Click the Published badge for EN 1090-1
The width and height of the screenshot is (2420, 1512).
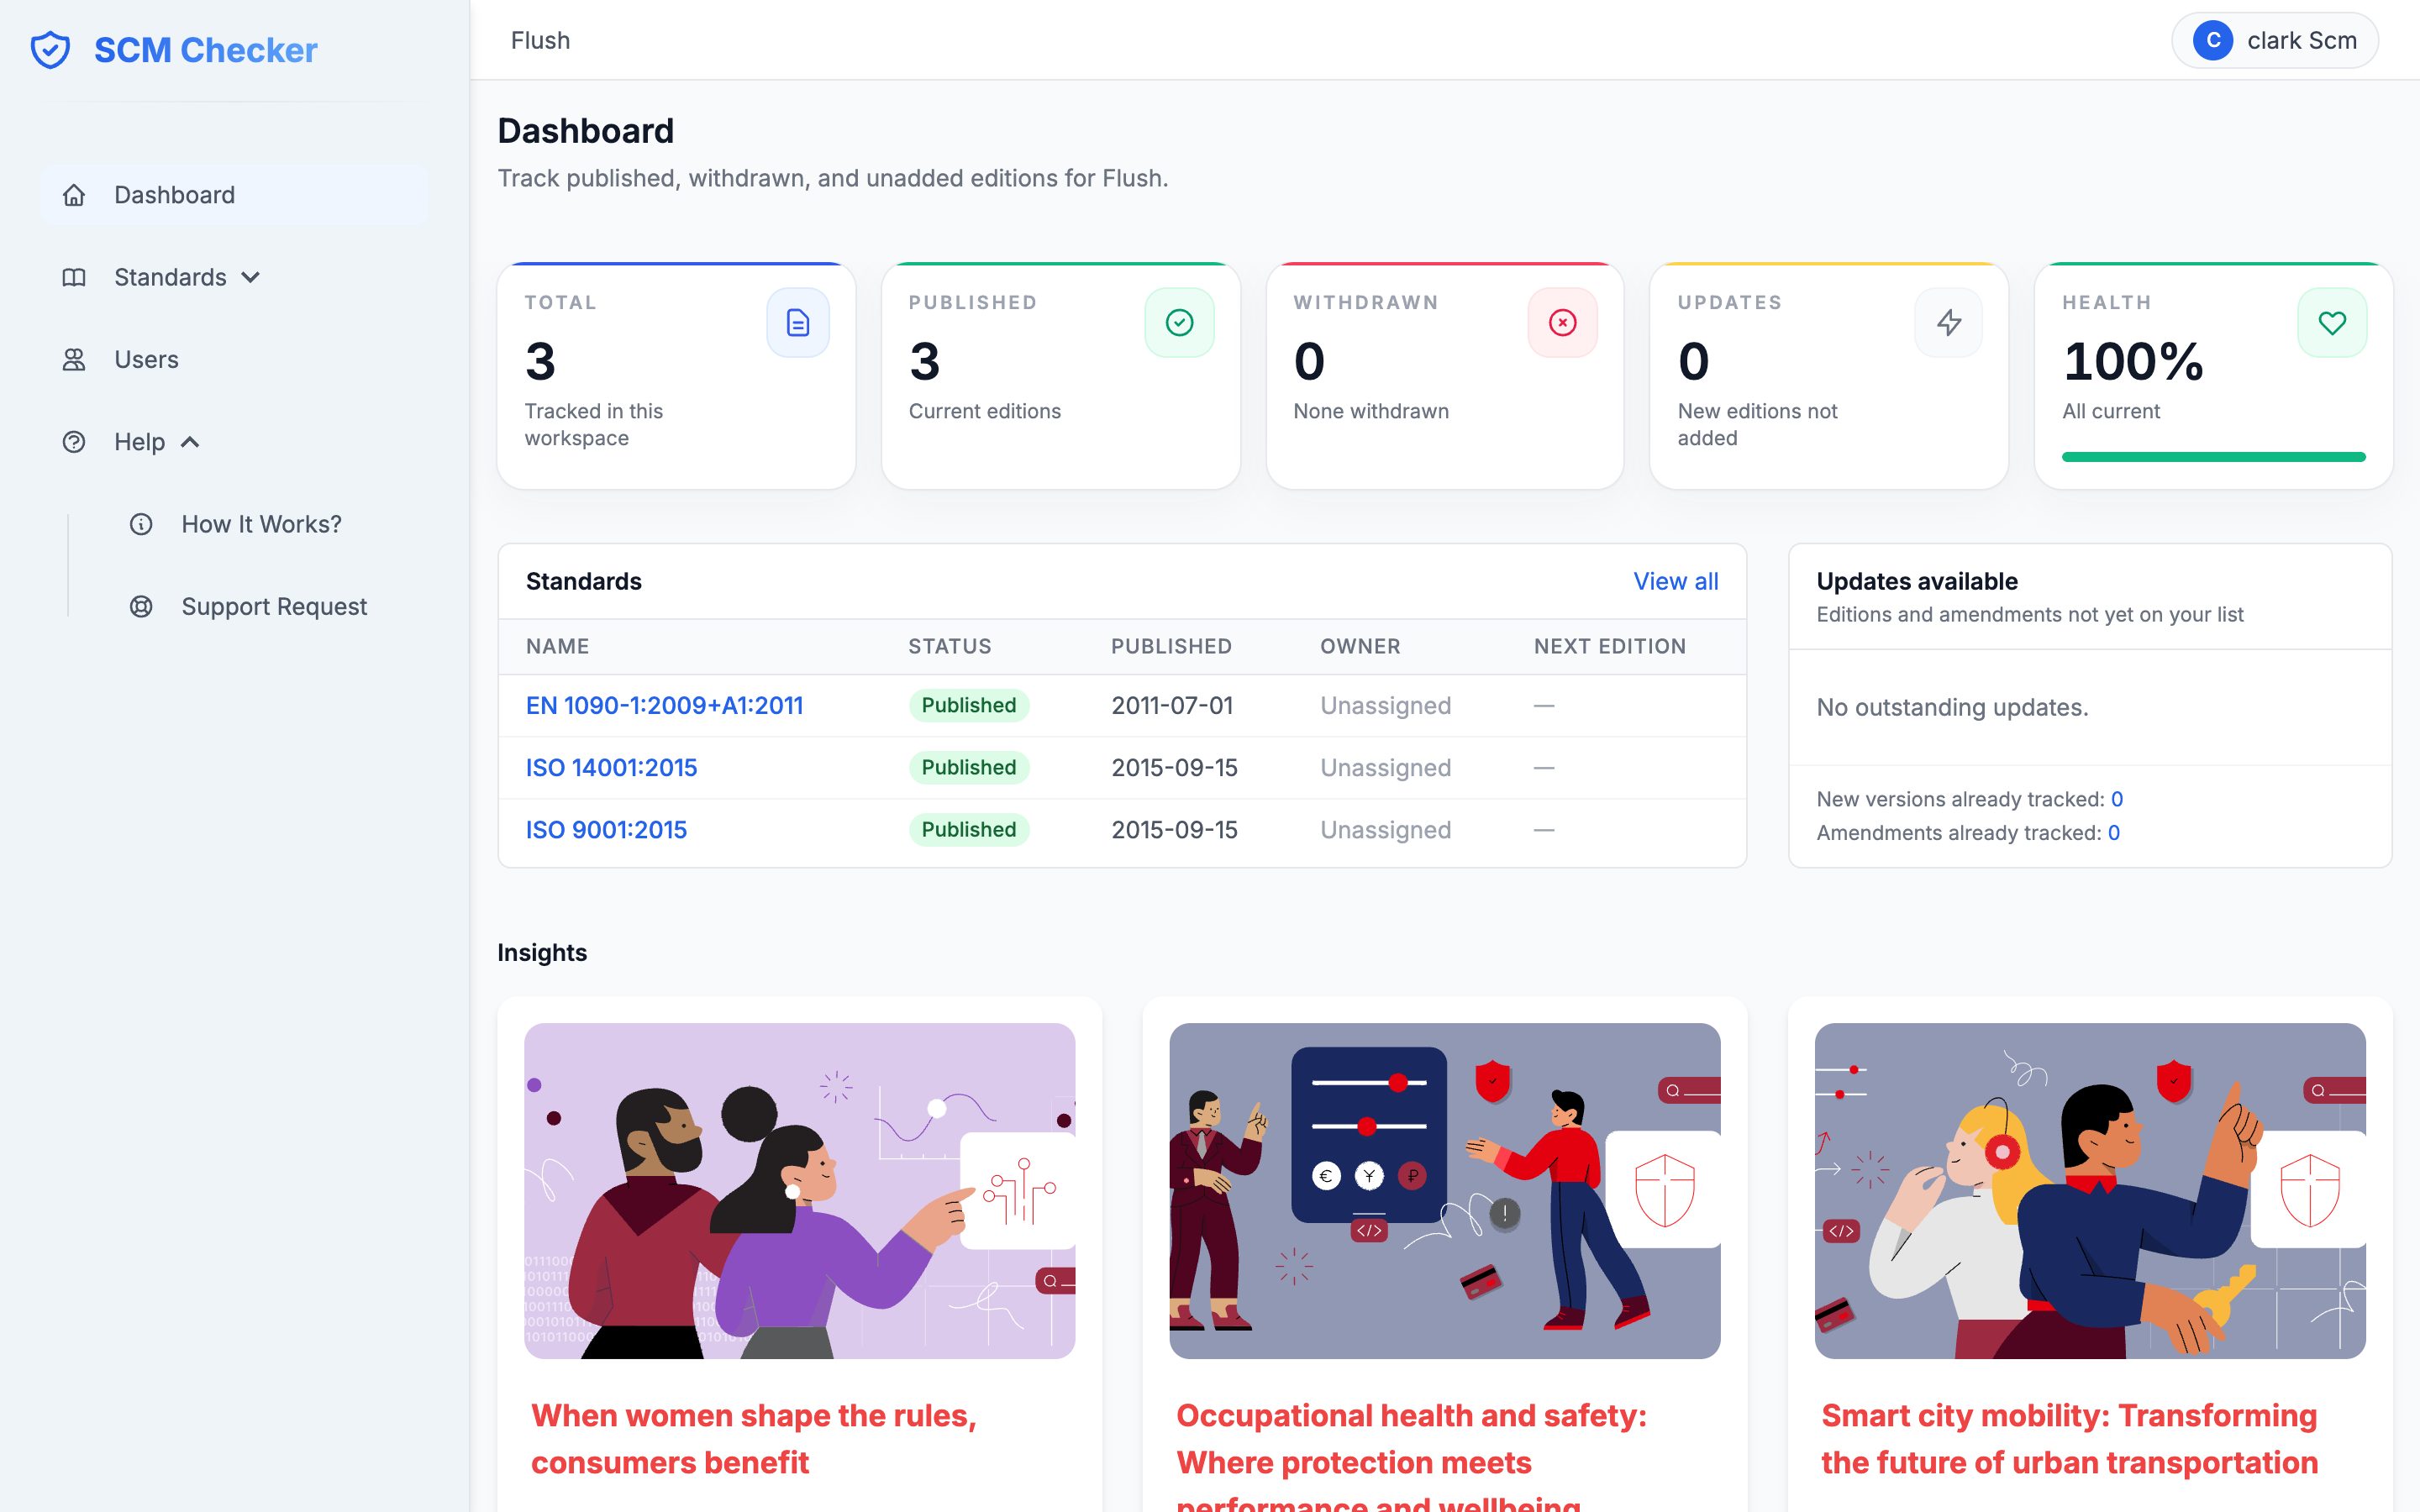pos(968,705)
